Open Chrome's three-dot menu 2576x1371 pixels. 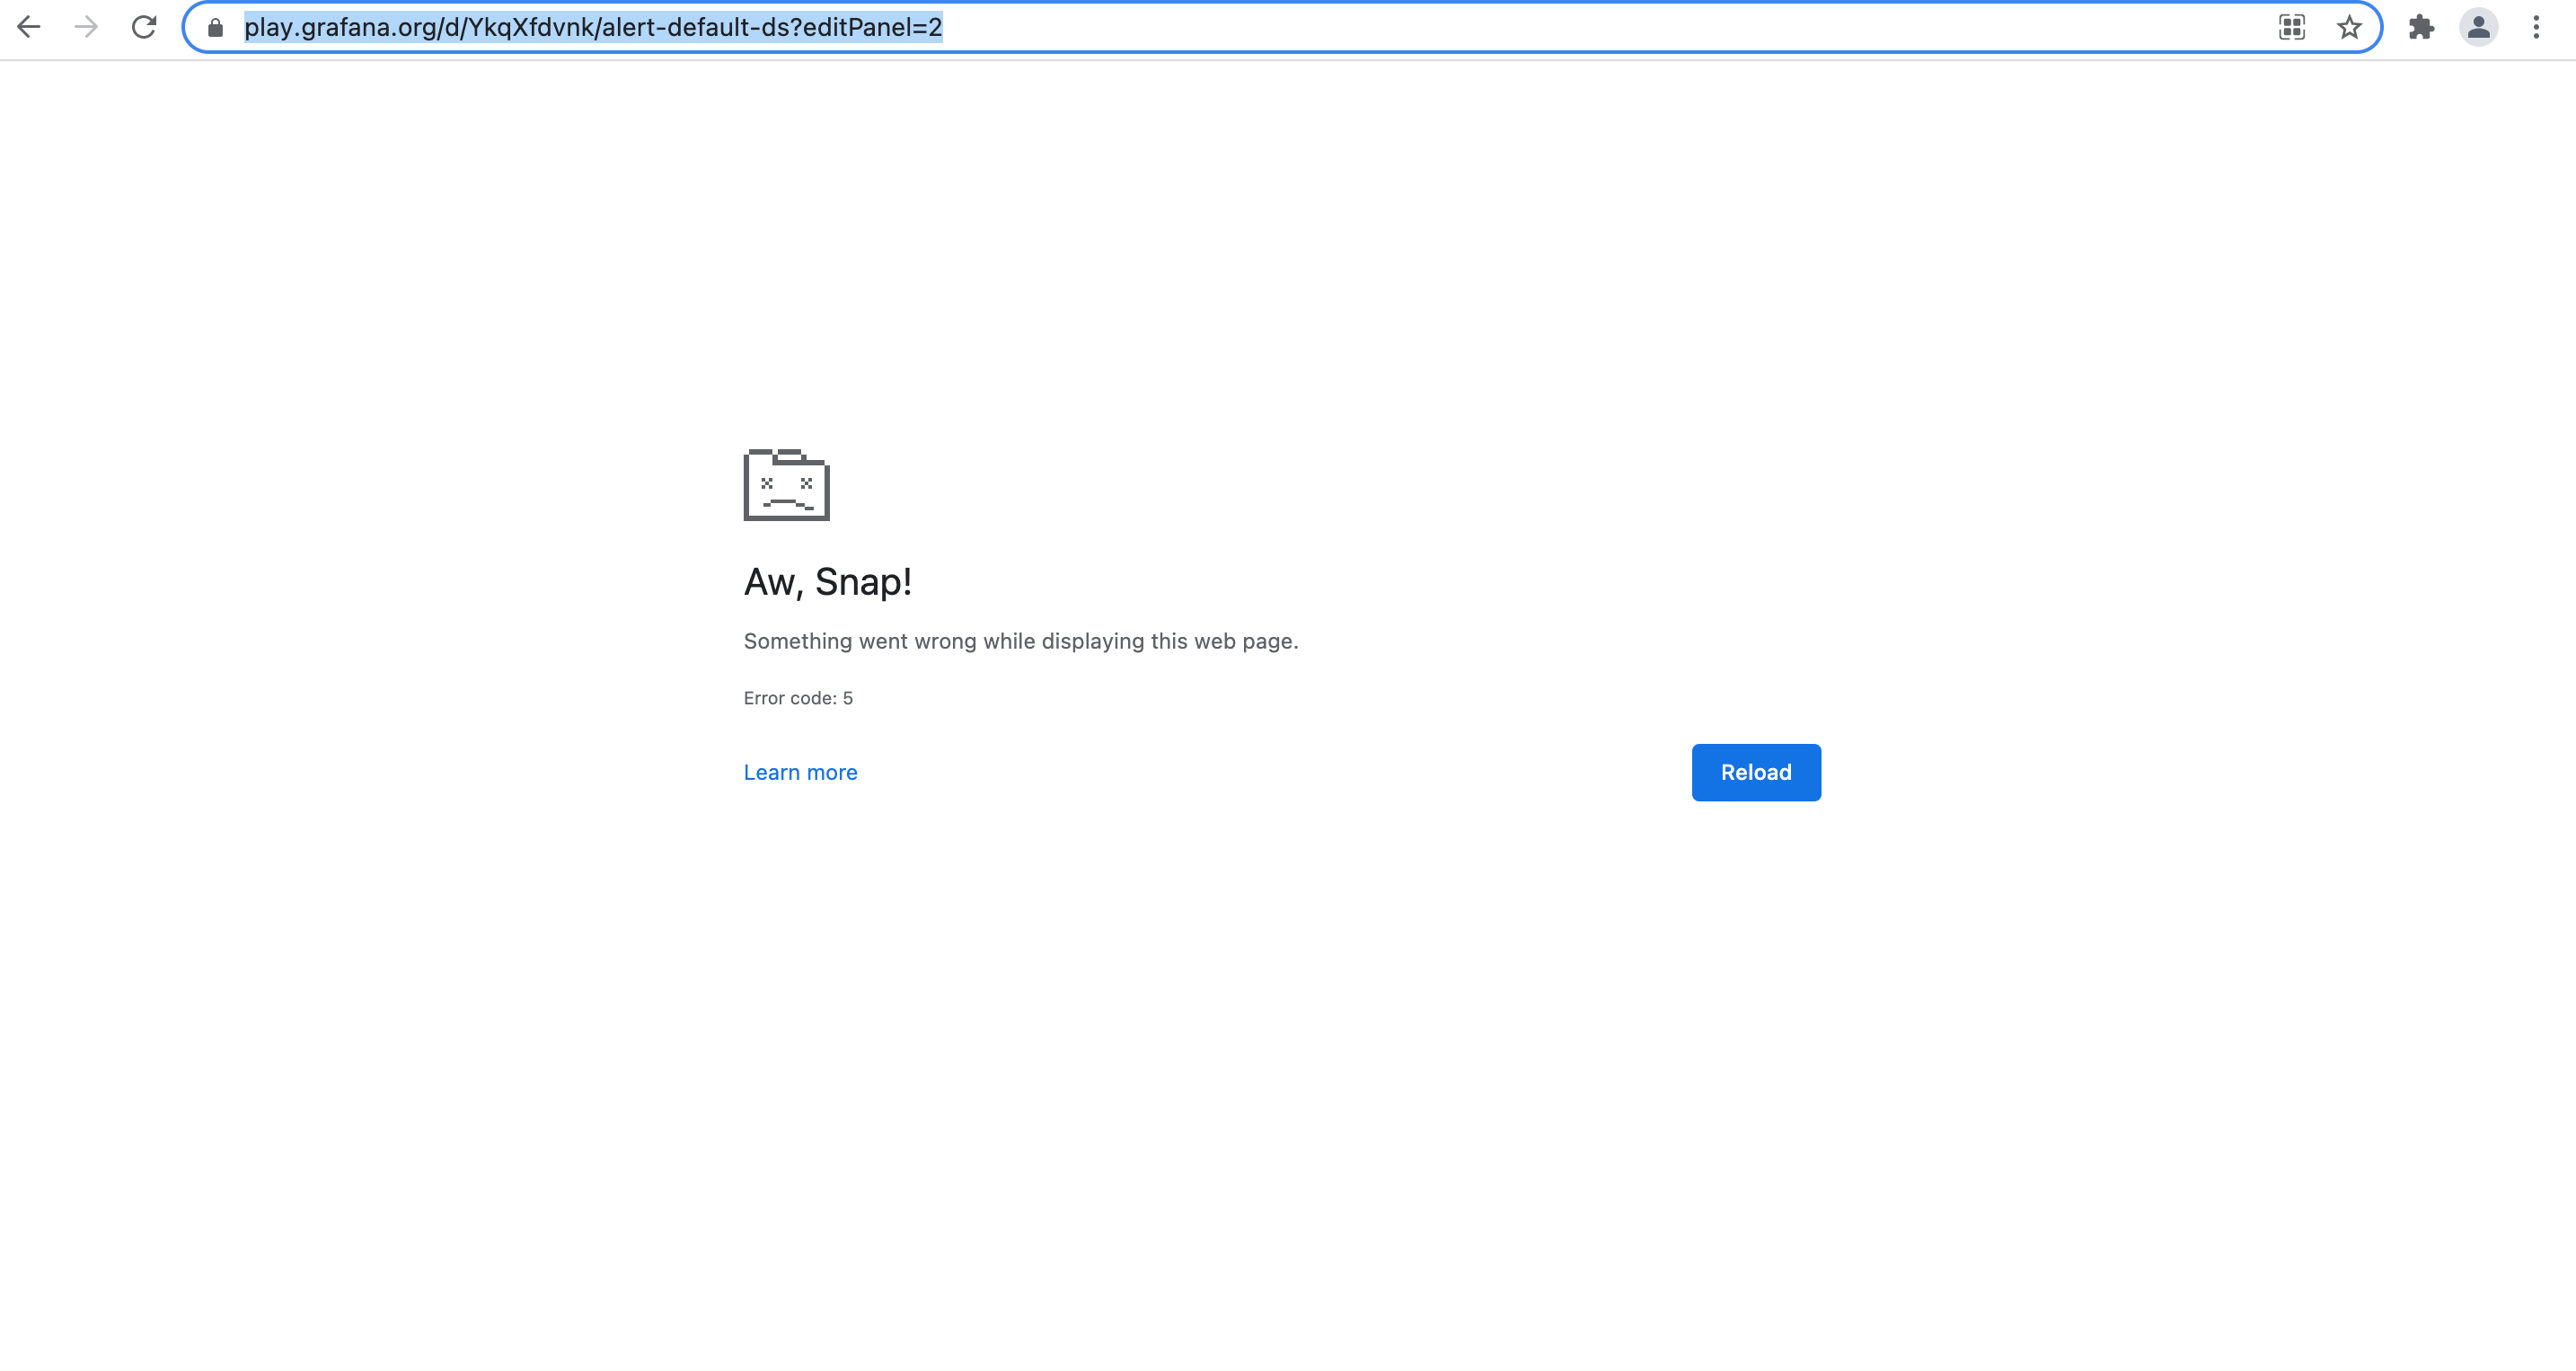(2536, 27)
